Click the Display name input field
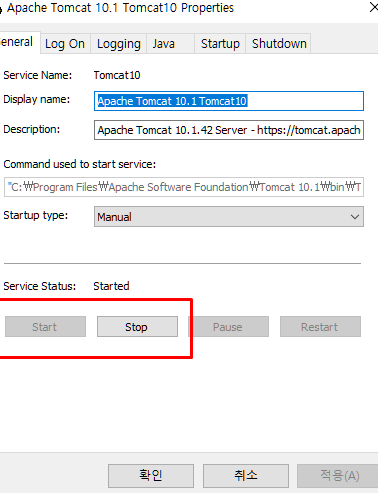Viewport: 378px width, 493px height. (229, 101)
